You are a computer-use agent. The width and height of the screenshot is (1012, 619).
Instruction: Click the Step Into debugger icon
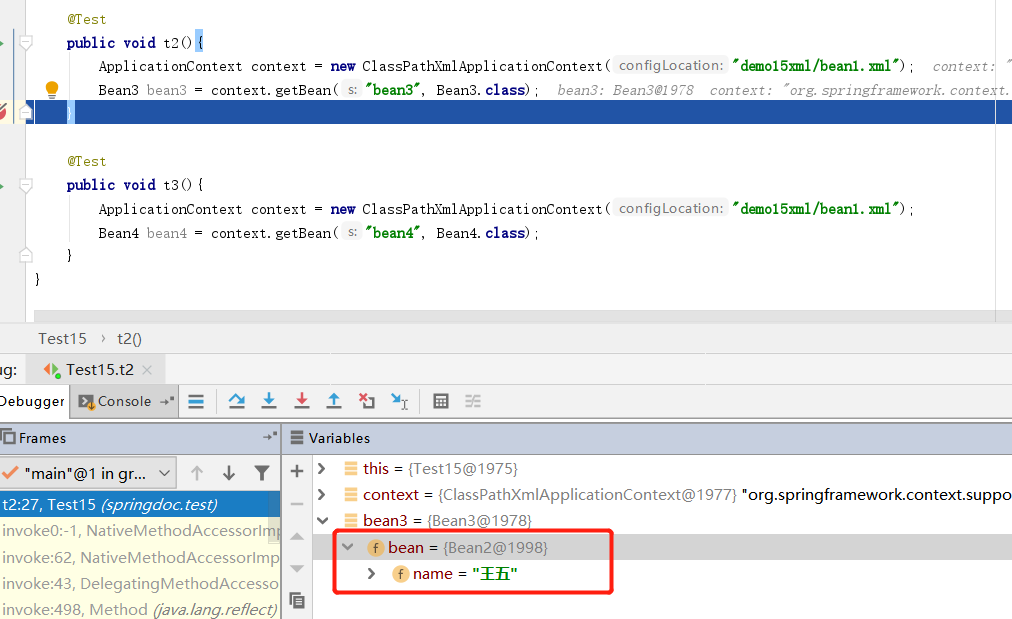(269, 401)
